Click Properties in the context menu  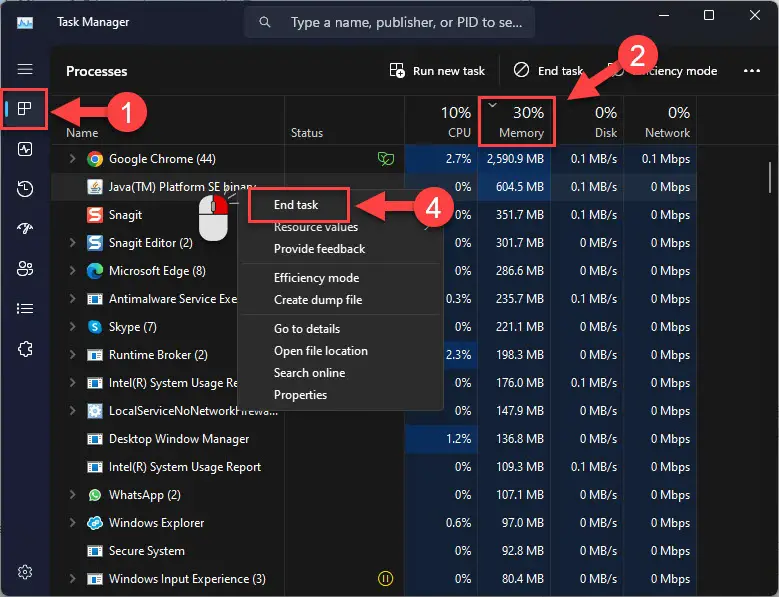[300, 395]
